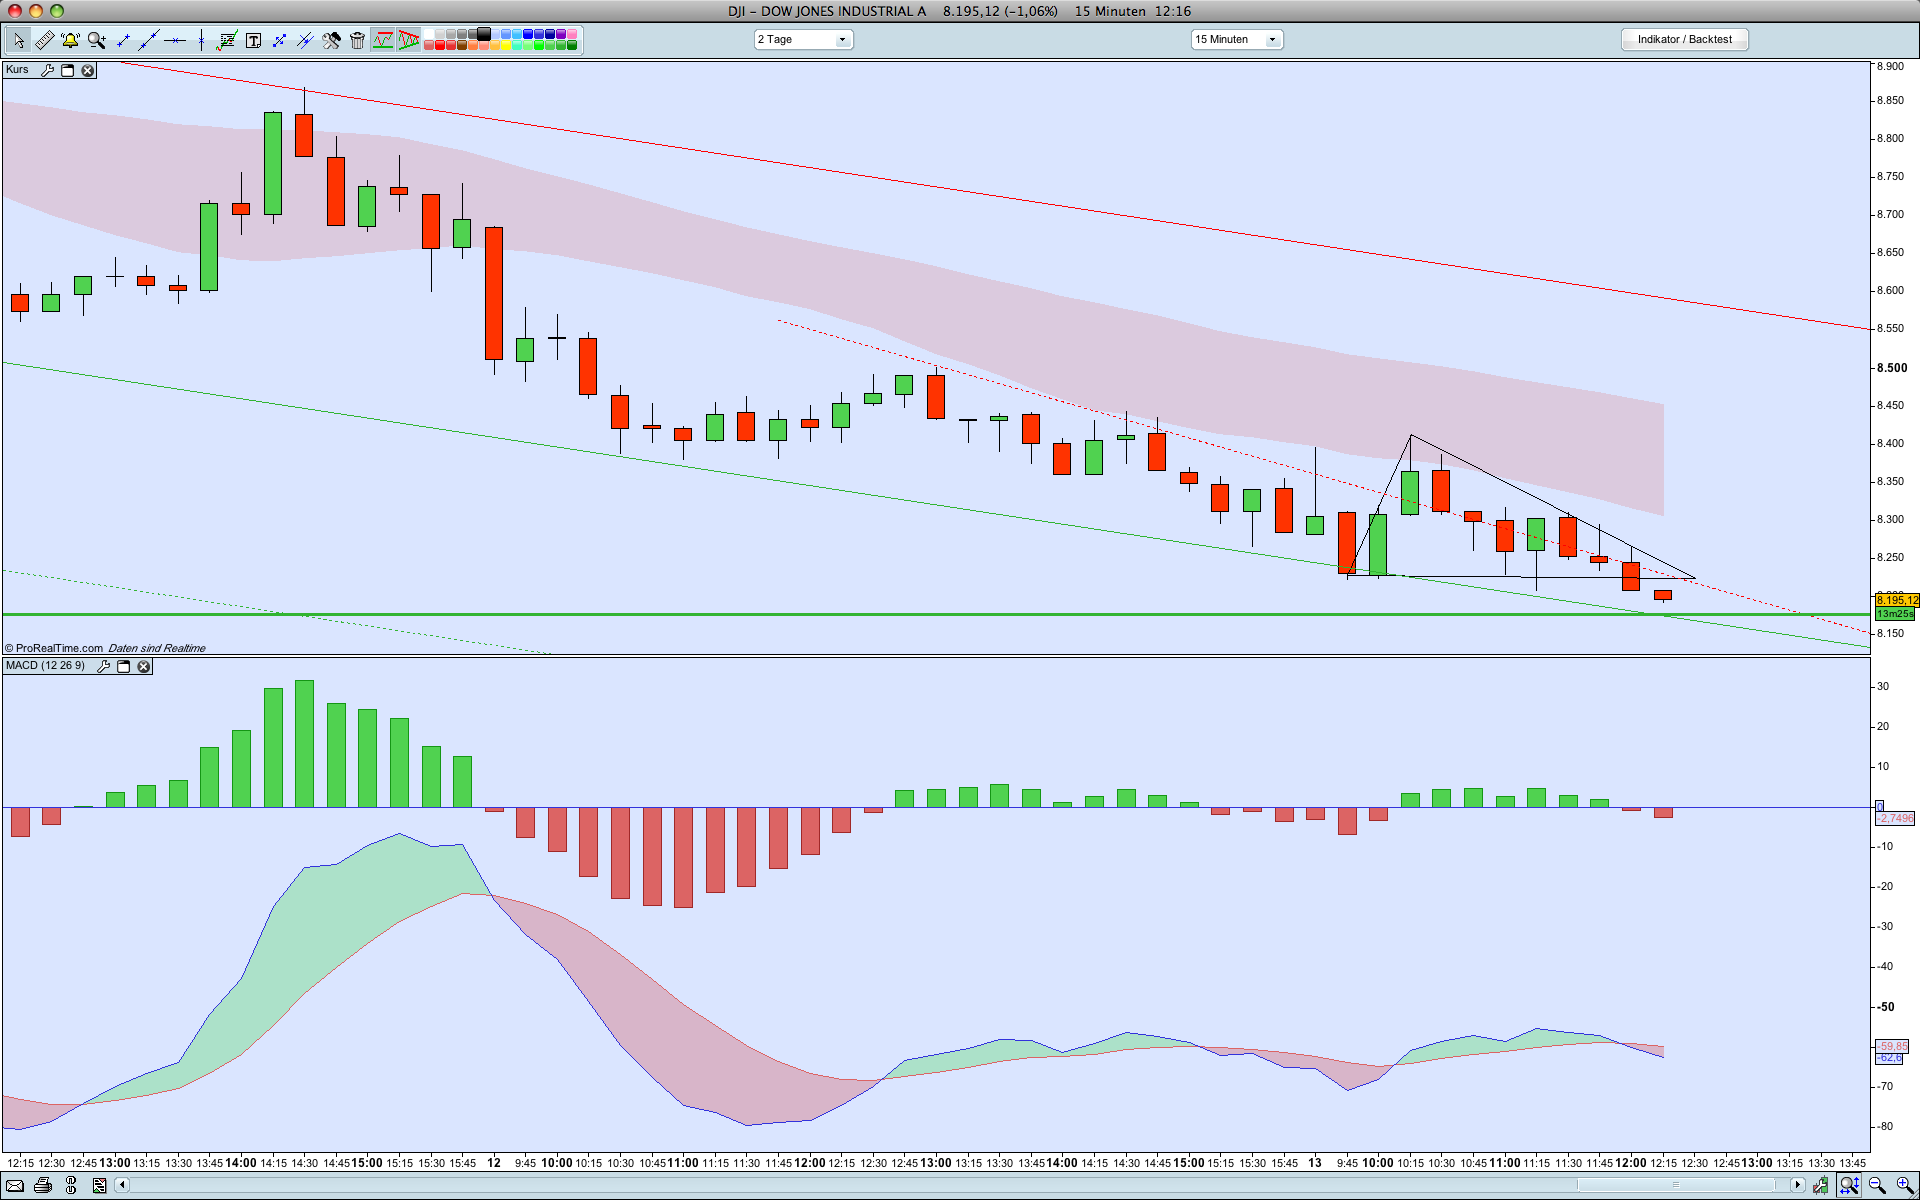Open the '15 Minuten' timeframe dropdown
This screenshot has height=1200, width=1920.
point(1236,39)
